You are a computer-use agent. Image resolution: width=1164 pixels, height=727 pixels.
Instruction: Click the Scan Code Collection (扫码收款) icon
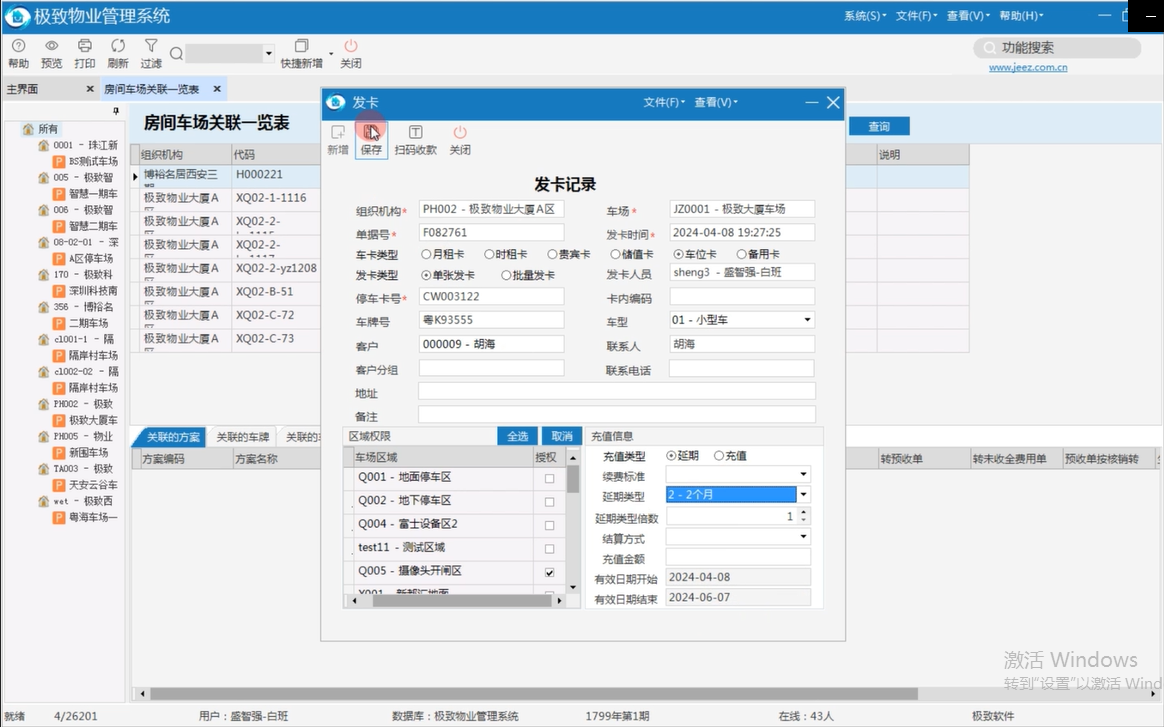pyautogui.click(x=415, y=134)
